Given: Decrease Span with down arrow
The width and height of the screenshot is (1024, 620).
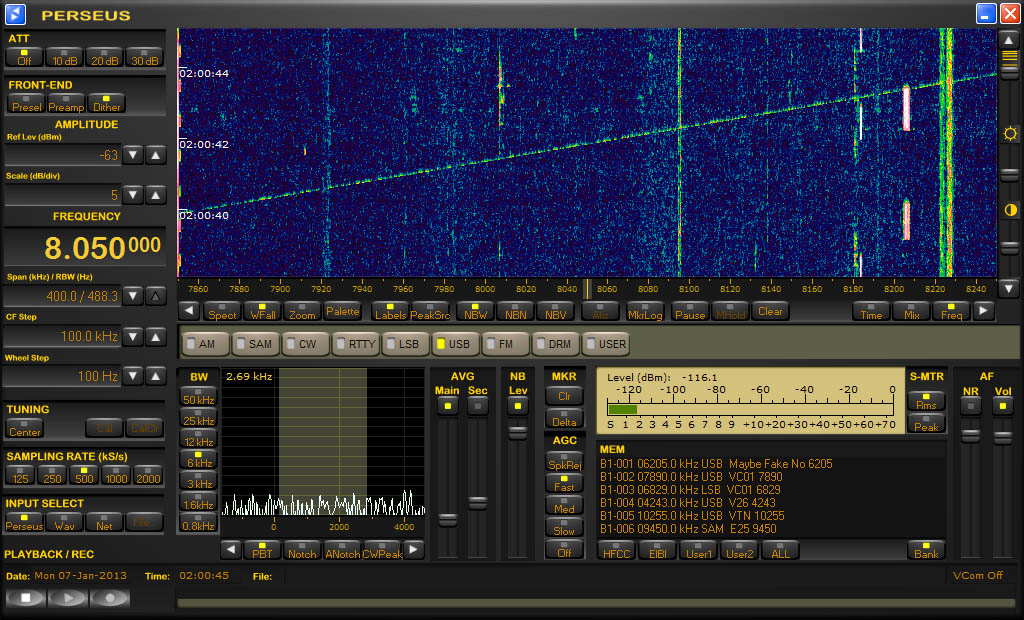Looking at the screenshot, I should point(133,296).
